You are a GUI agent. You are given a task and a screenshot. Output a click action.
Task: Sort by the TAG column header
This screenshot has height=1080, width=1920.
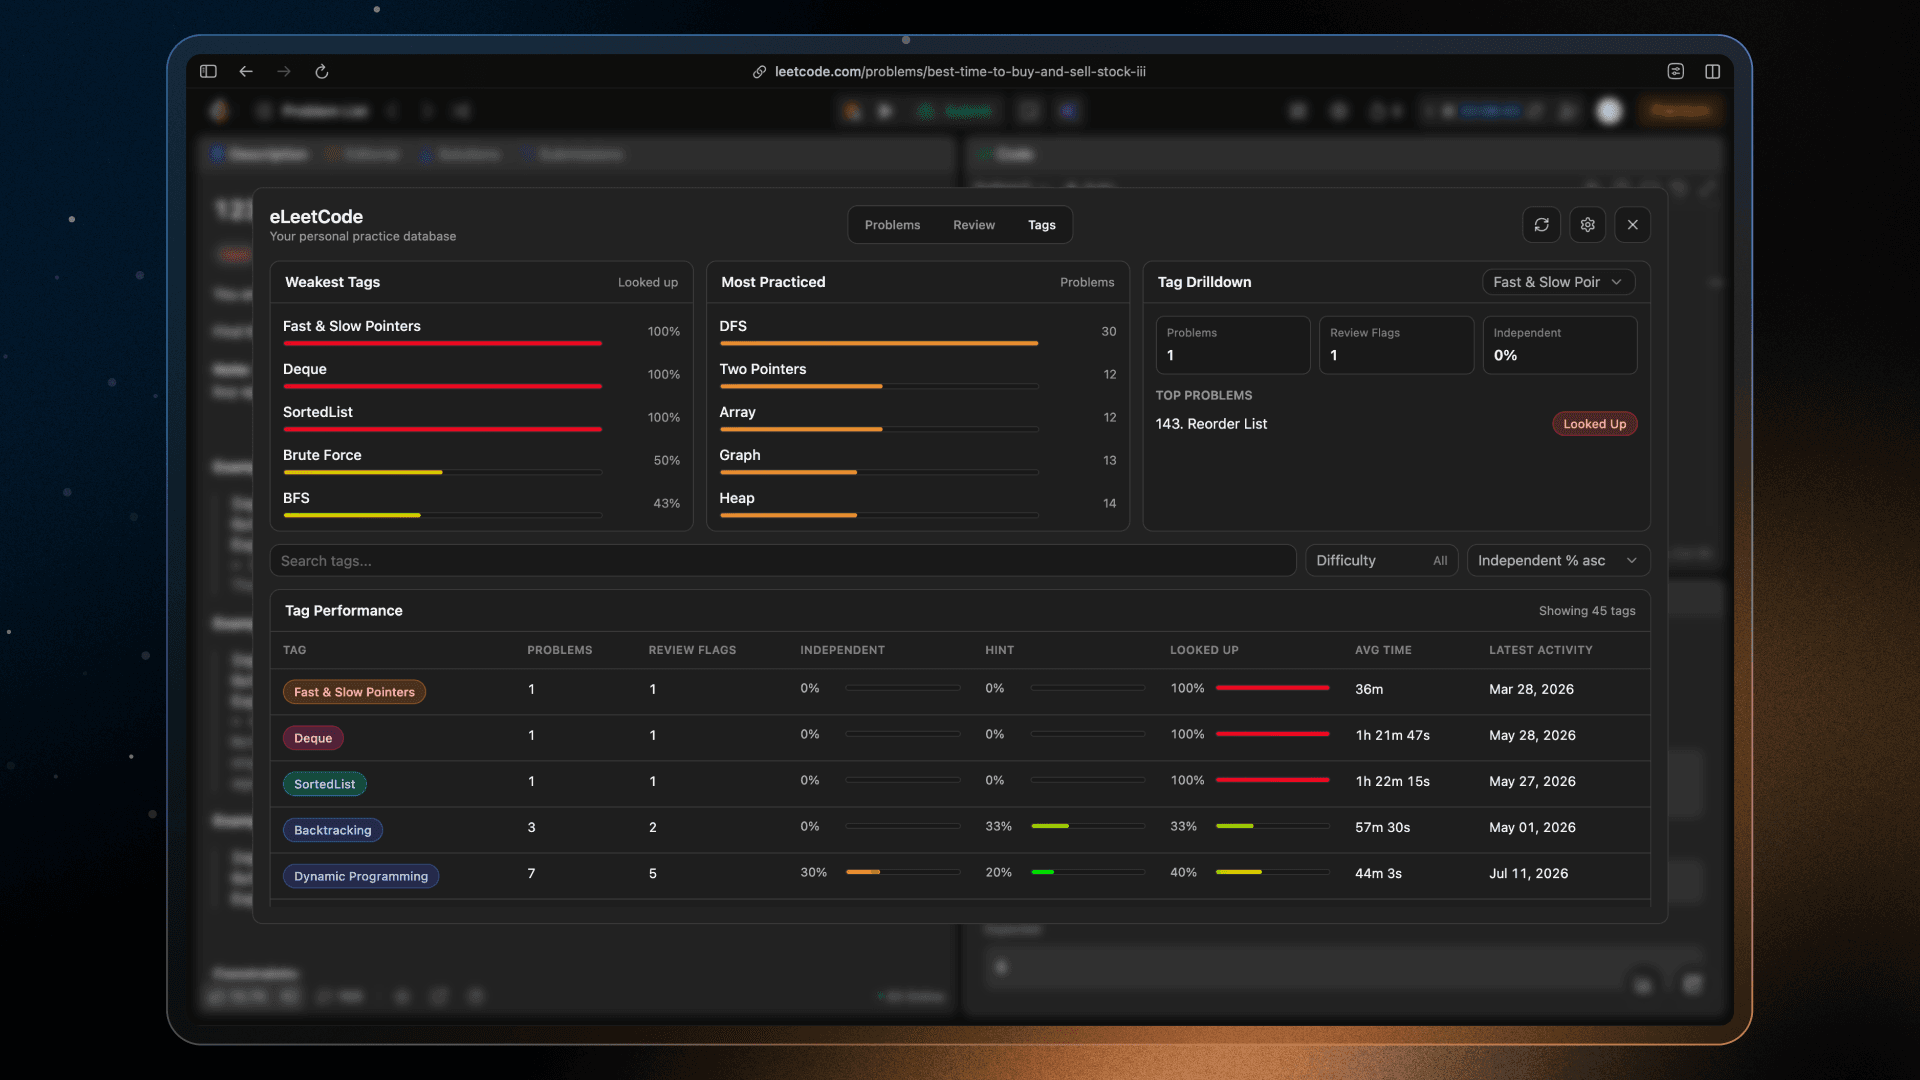coord(294,650)
